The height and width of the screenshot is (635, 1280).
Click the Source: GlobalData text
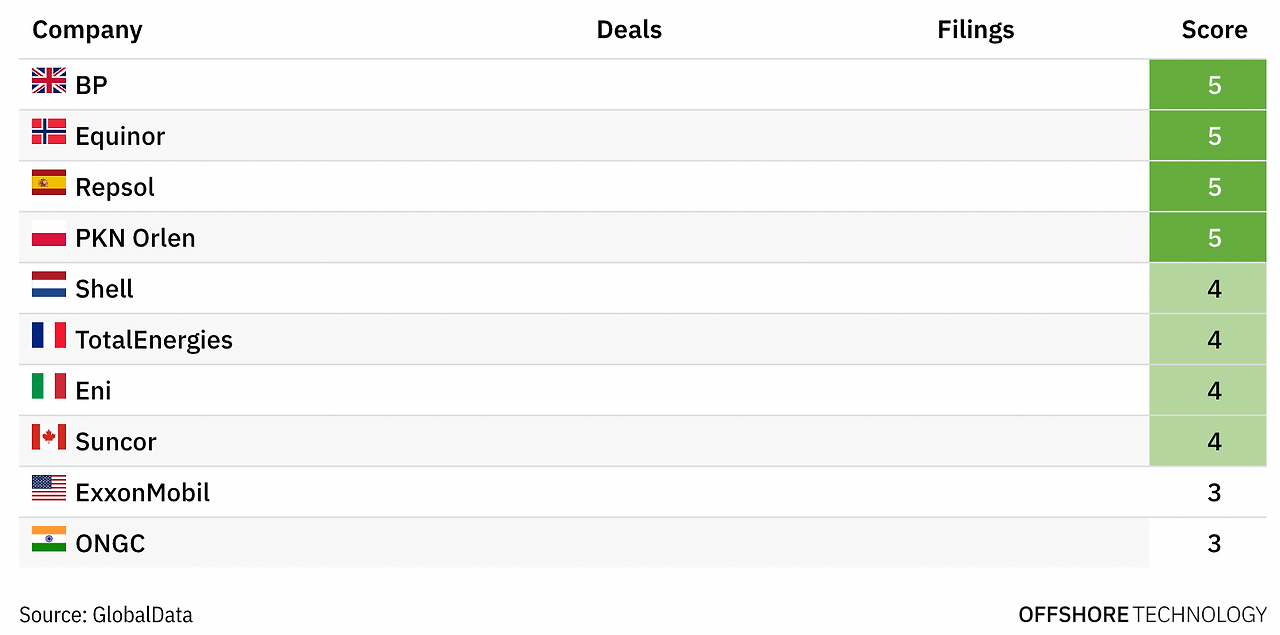click(x=106, y=614)
